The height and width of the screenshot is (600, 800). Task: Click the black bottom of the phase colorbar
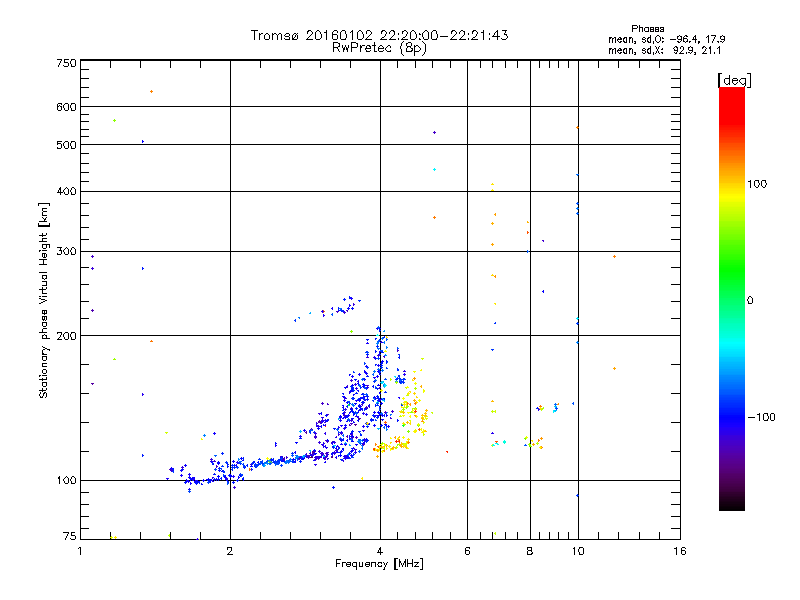point(732,503)
